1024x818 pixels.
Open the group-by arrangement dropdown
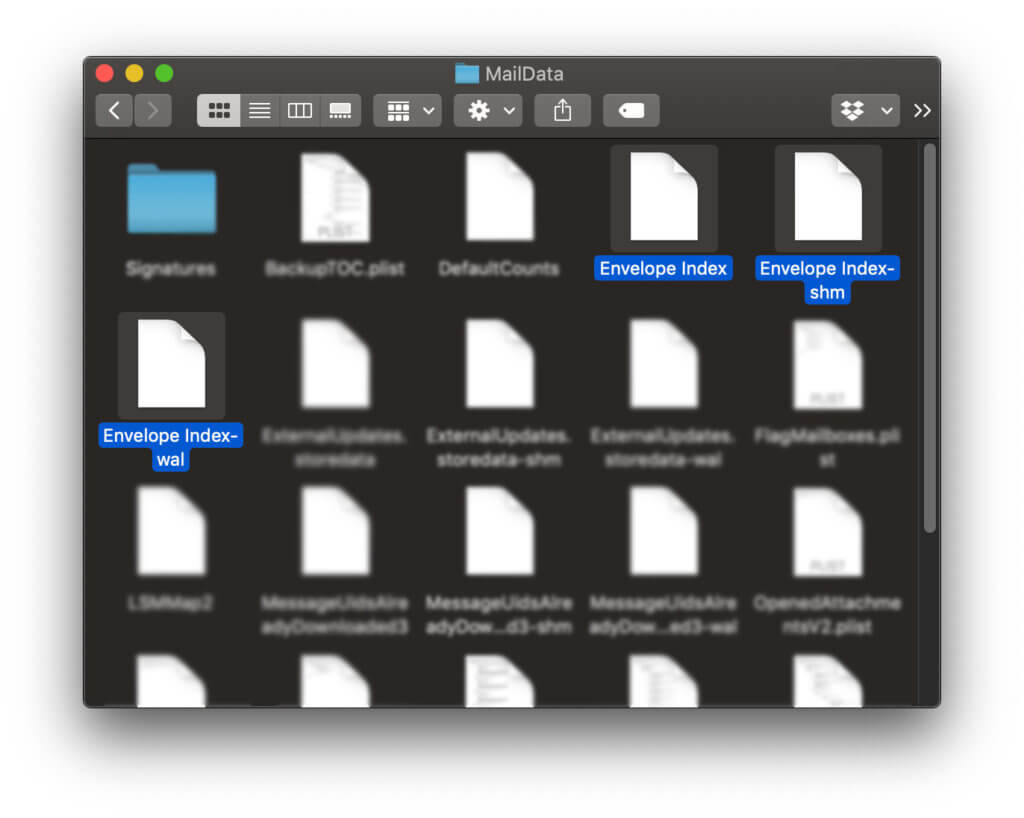pos(408,110)
